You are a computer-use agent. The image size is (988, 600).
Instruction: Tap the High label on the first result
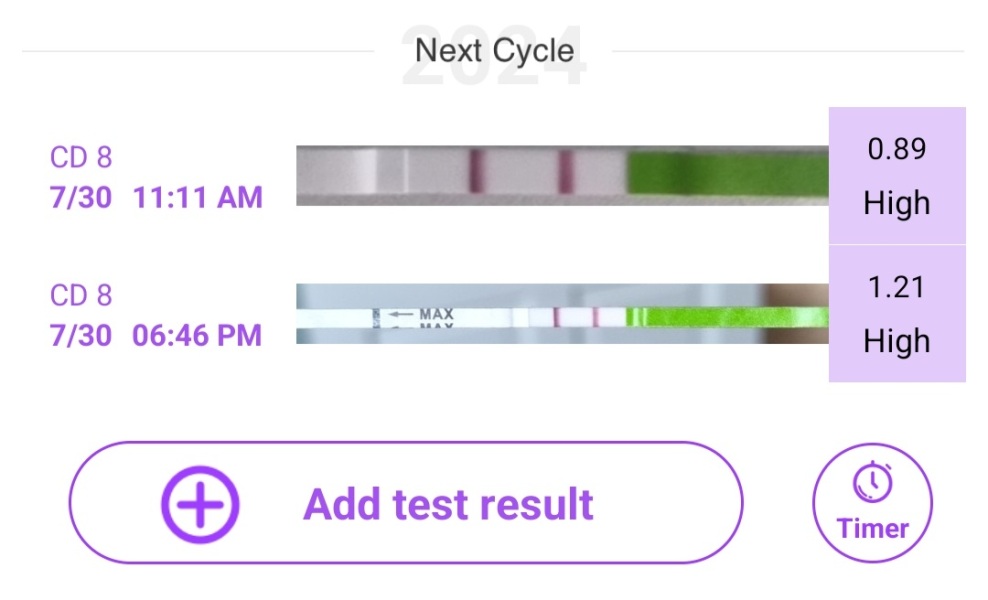click(x=897, y=203)
